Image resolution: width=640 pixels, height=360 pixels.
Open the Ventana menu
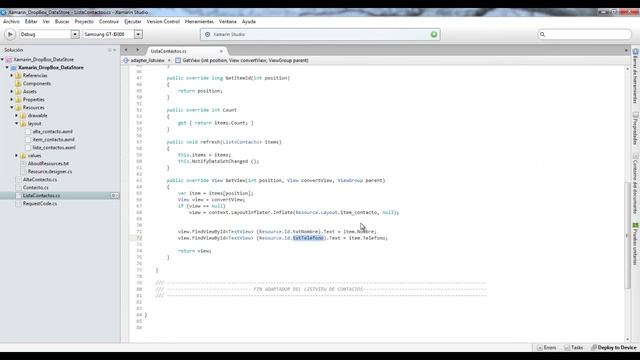pyautogui.click(x=227, y=21)
